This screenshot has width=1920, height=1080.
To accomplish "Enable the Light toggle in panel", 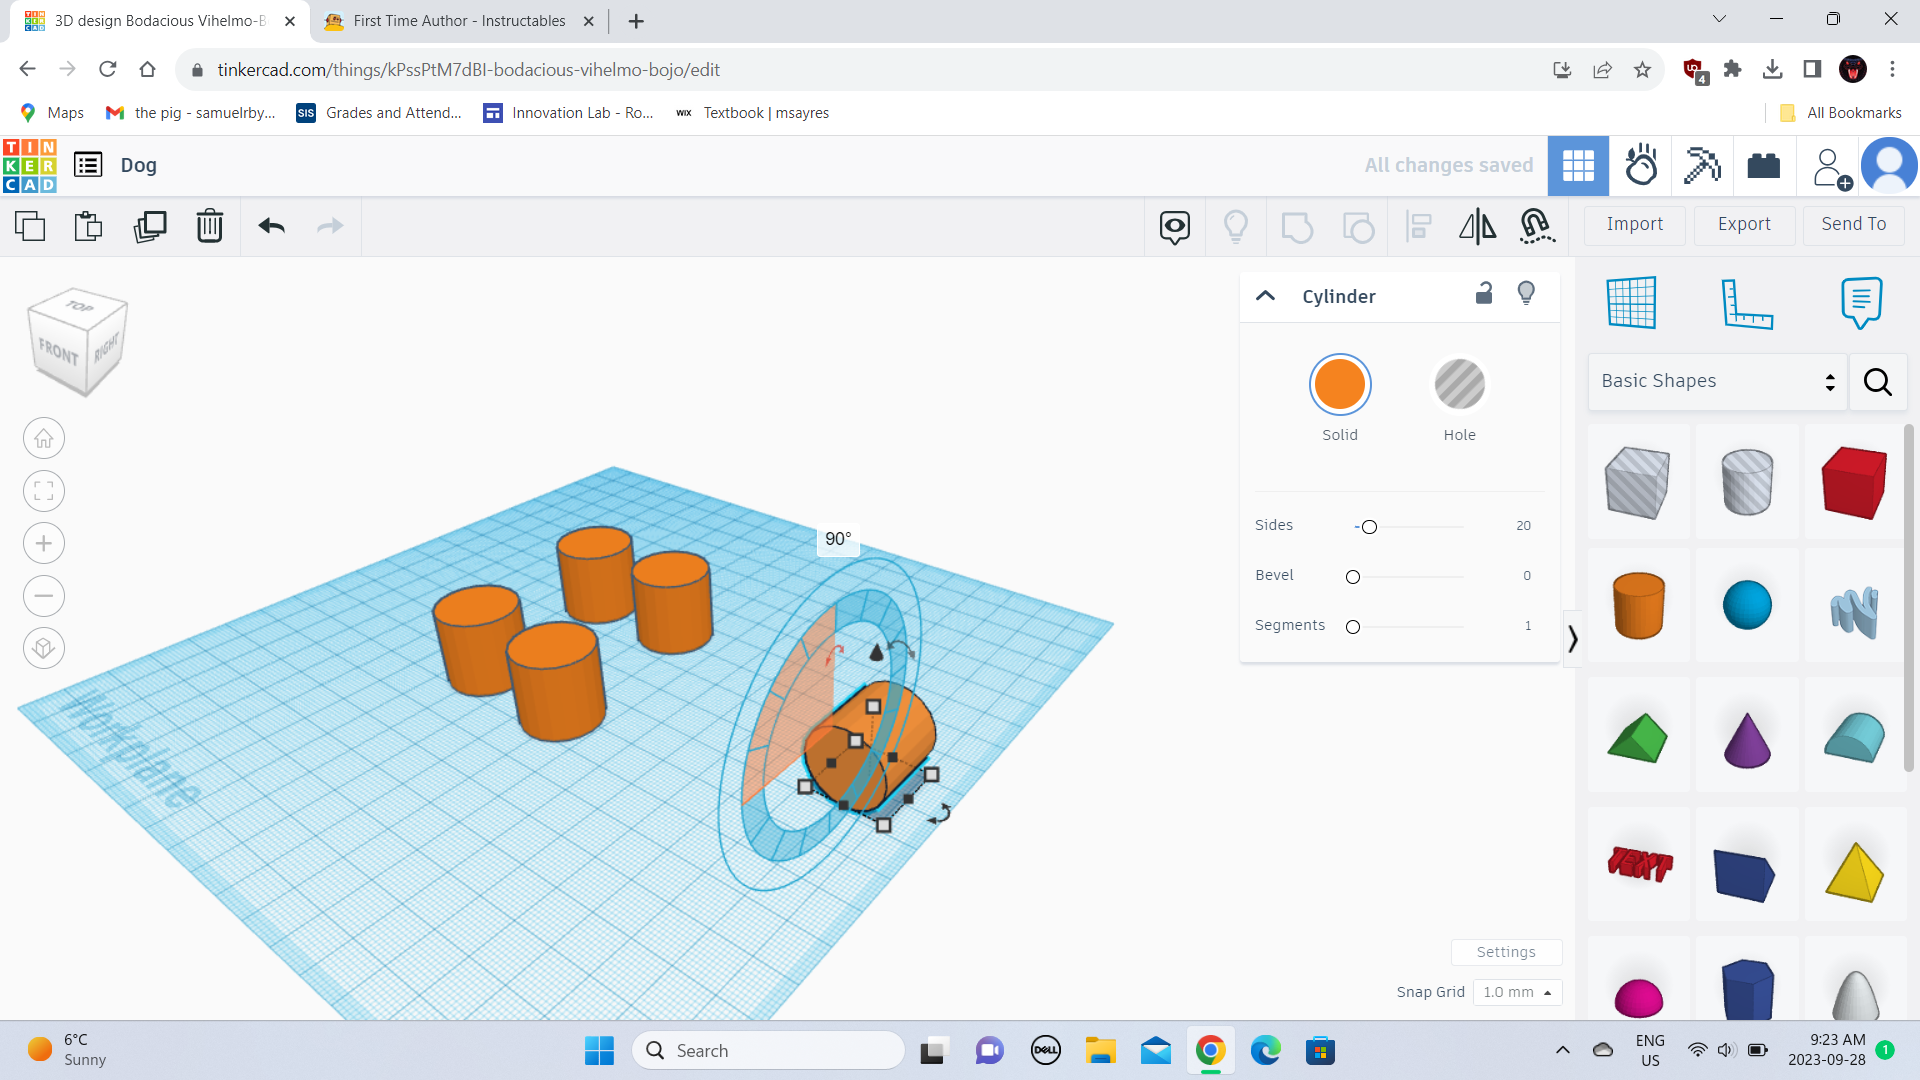I will click(x=1526, y=293).
